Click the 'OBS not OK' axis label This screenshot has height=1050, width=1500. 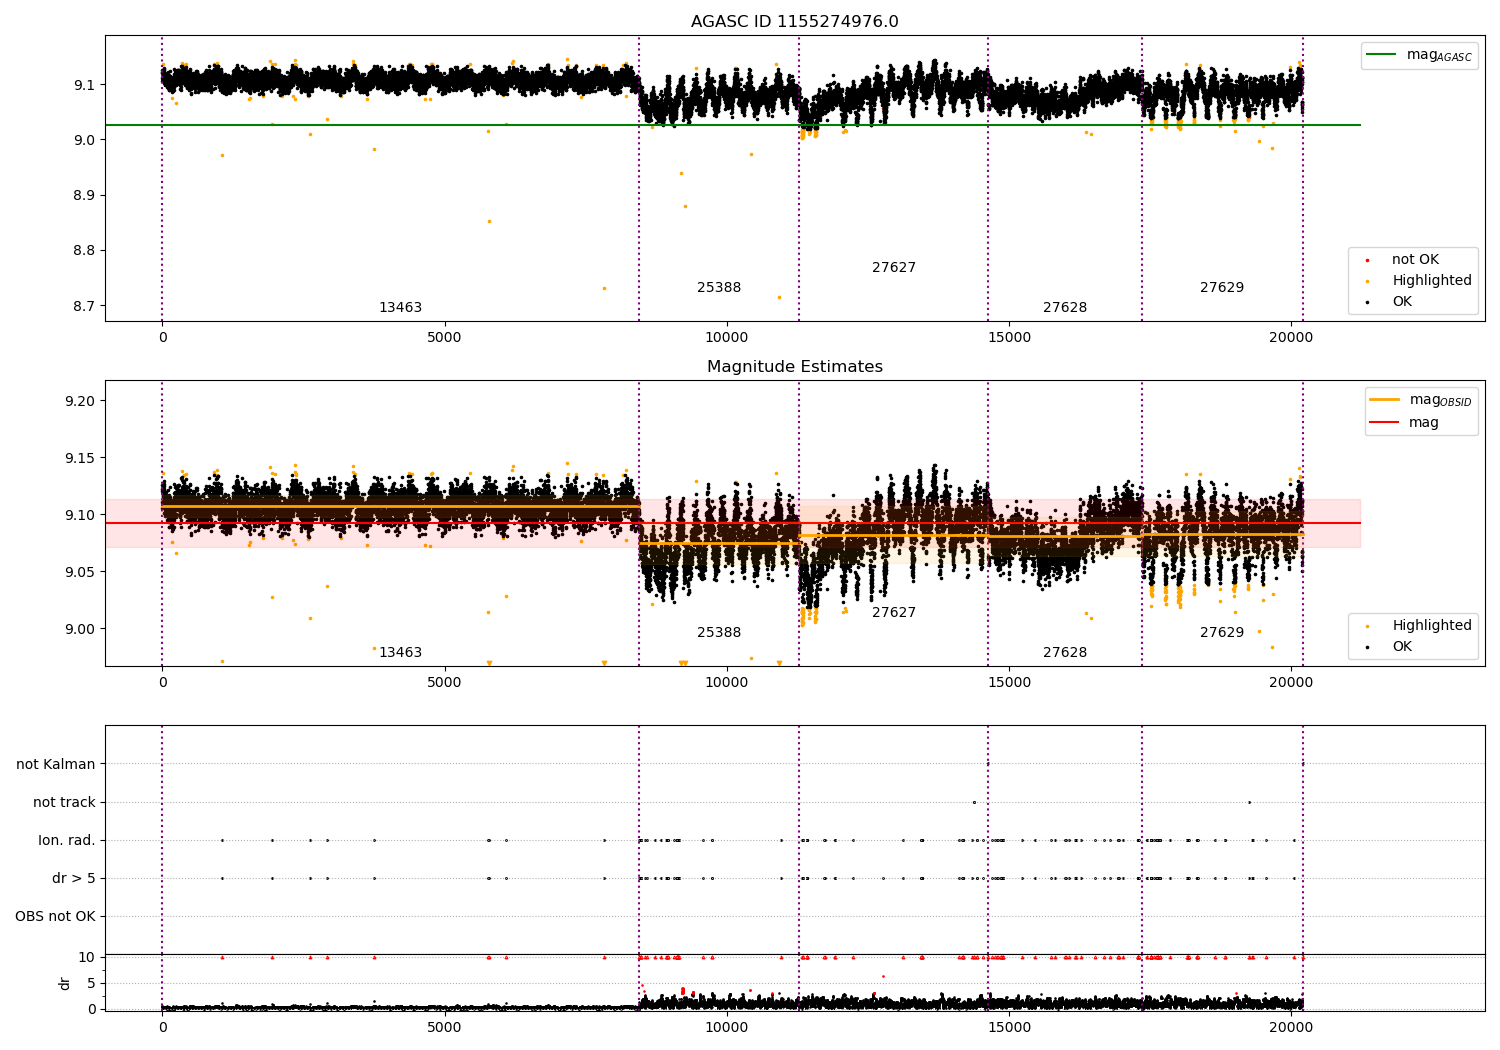click(55, 916)
